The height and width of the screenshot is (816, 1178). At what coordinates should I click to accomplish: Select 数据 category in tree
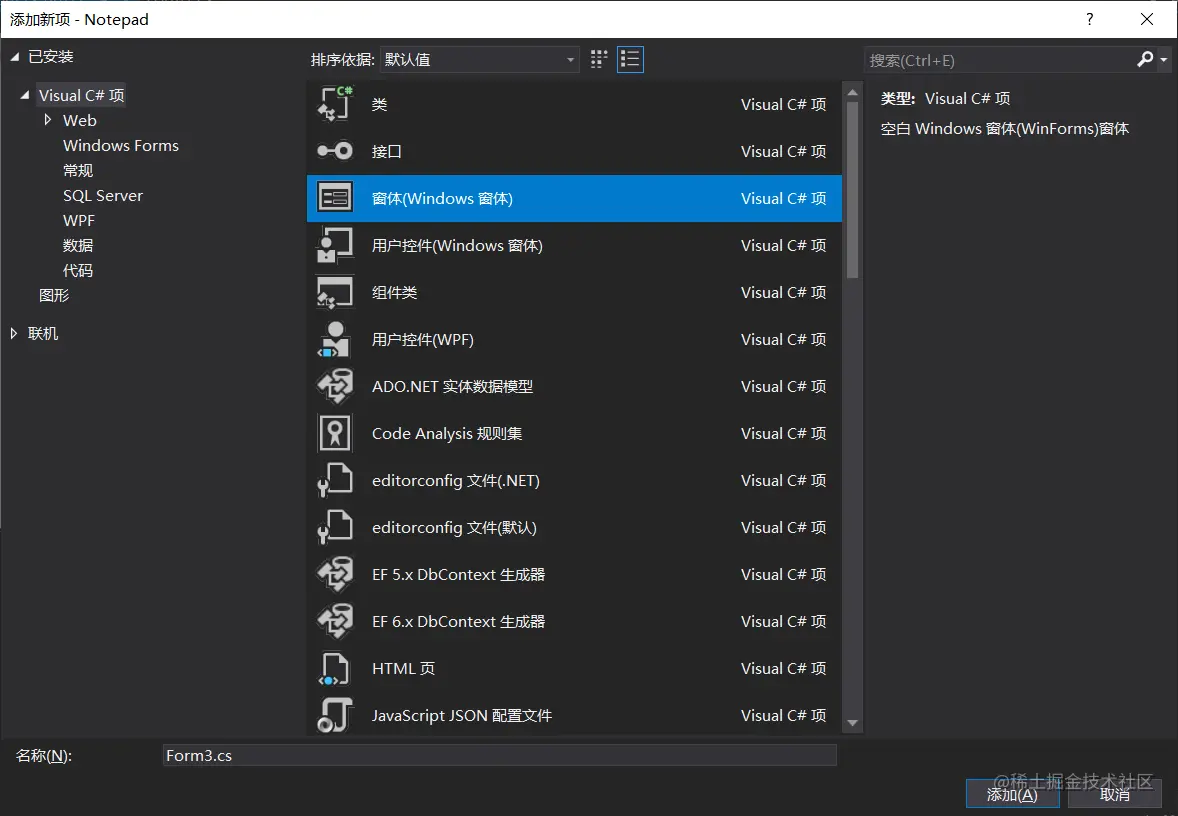(78, 246)
